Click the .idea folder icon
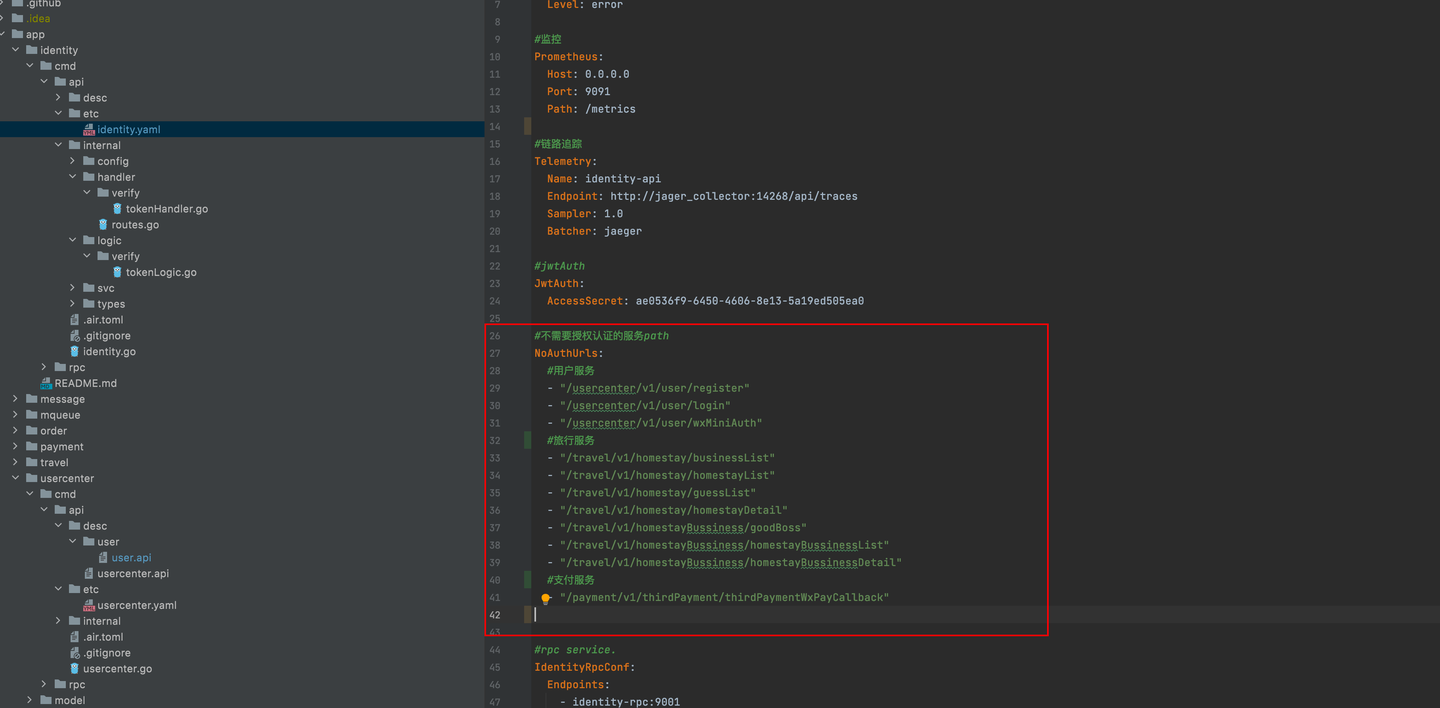The width and height of the screenshot is (1440, 708). tap(17, 18)
